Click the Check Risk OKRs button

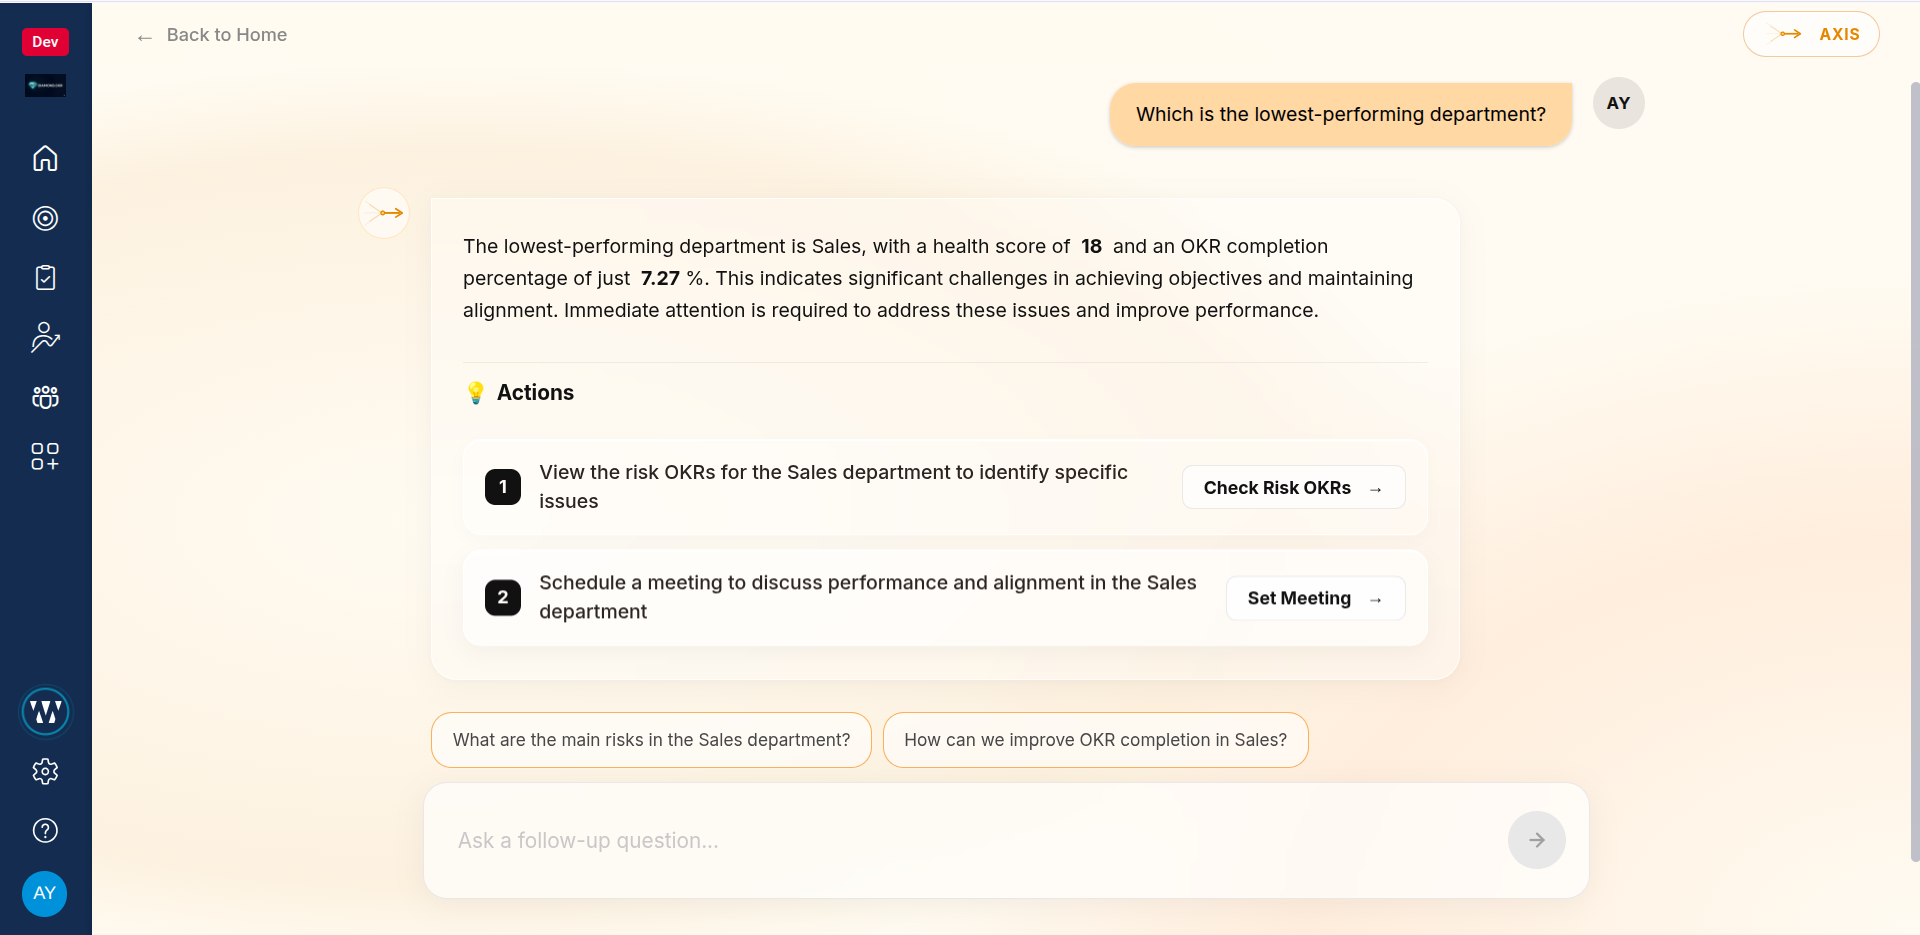pos(1293,487)
